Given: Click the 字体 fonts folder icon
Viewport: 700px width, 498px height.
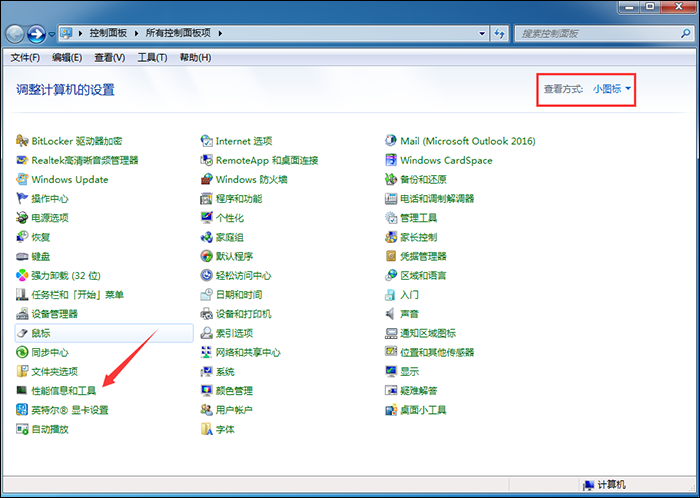Looking at the screenshot, I should [x=207, y=429].
